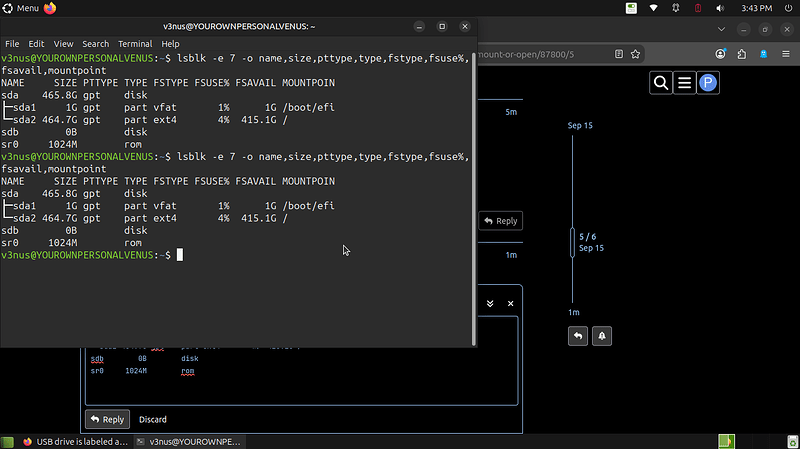Open the Firefox account icon
Viewport: 800px width, 449px height.
(720, 54)
